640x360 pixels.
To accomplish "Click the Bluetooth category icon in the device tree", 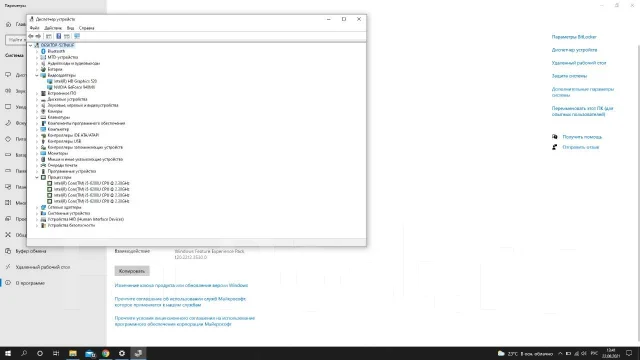I will coord(43,51).
